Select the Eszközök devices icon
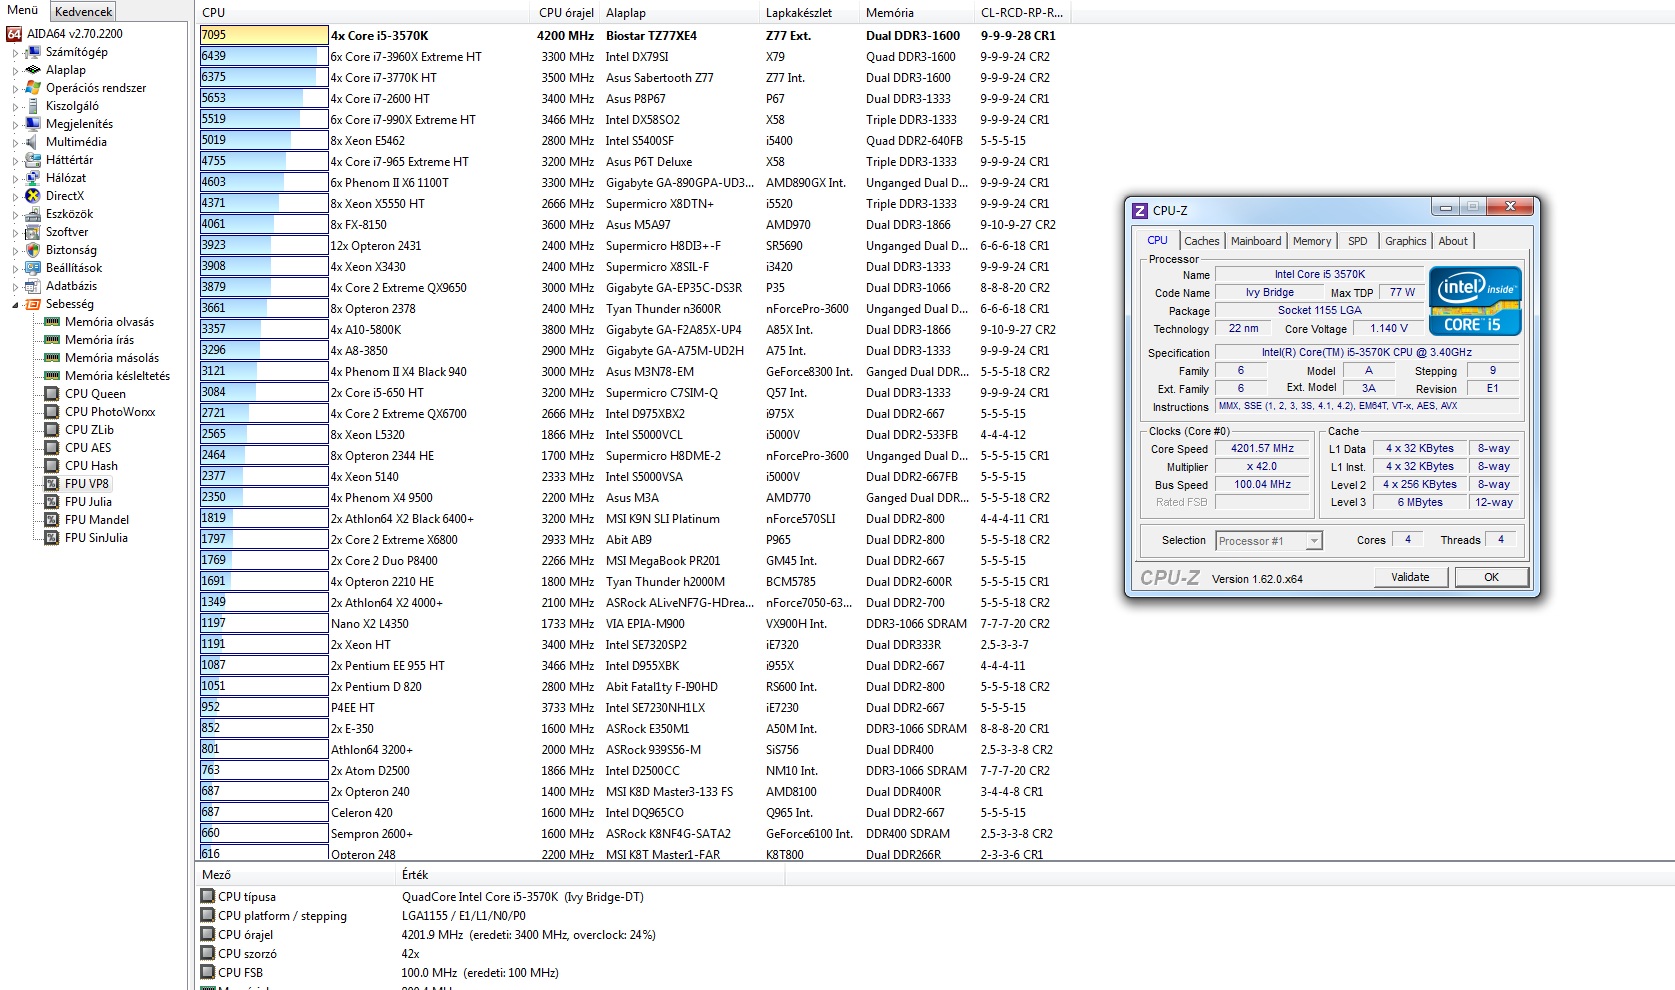 (33, 214)
